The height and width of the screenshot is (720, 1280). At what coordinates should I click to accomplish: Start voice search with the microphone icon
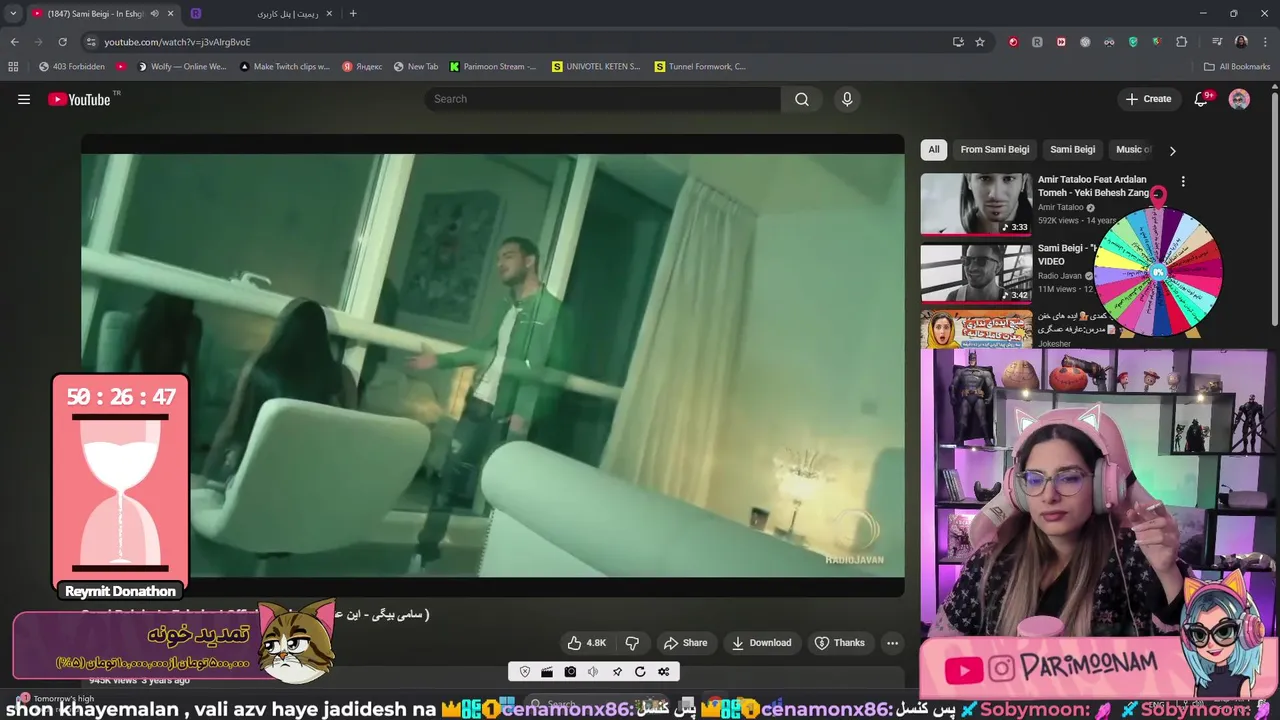847,99
